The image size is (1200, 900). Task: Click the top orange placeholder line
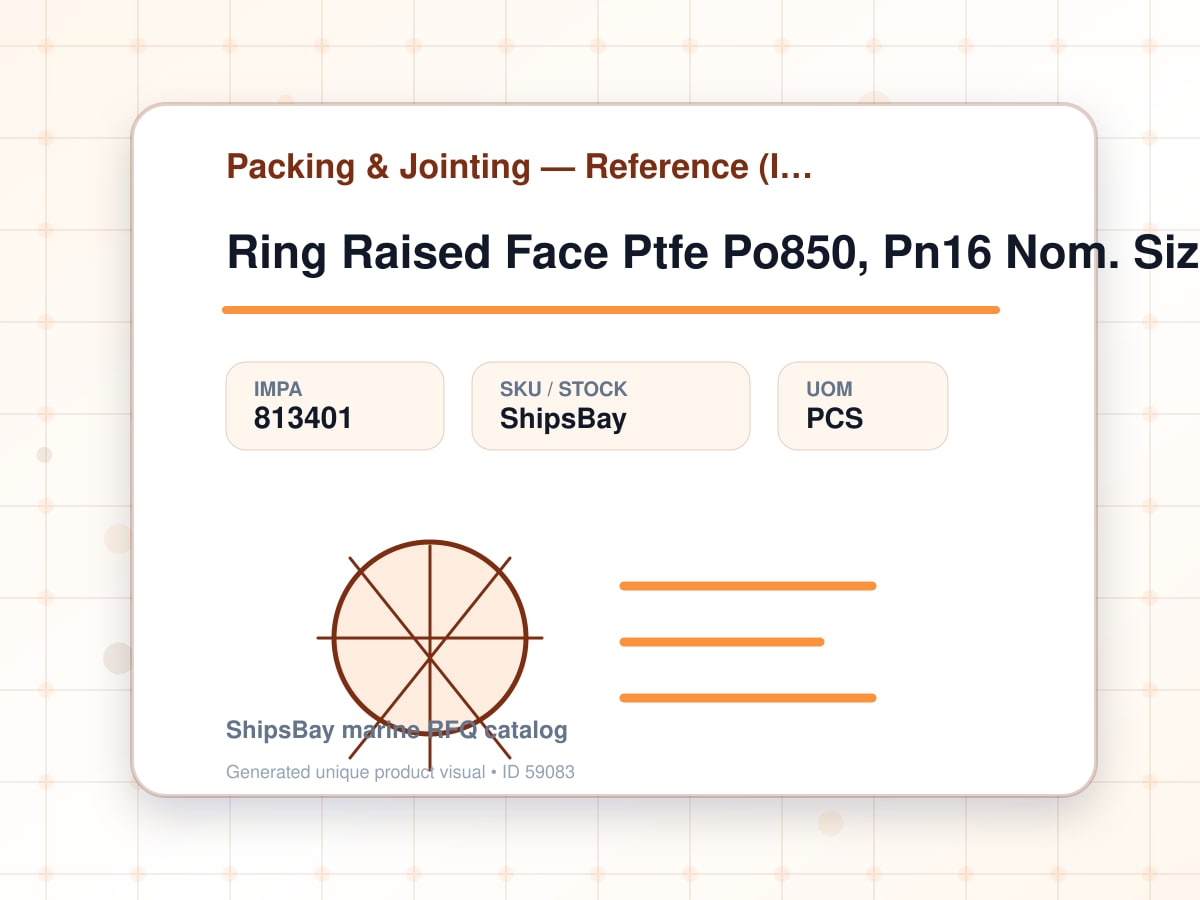point(748,586)
